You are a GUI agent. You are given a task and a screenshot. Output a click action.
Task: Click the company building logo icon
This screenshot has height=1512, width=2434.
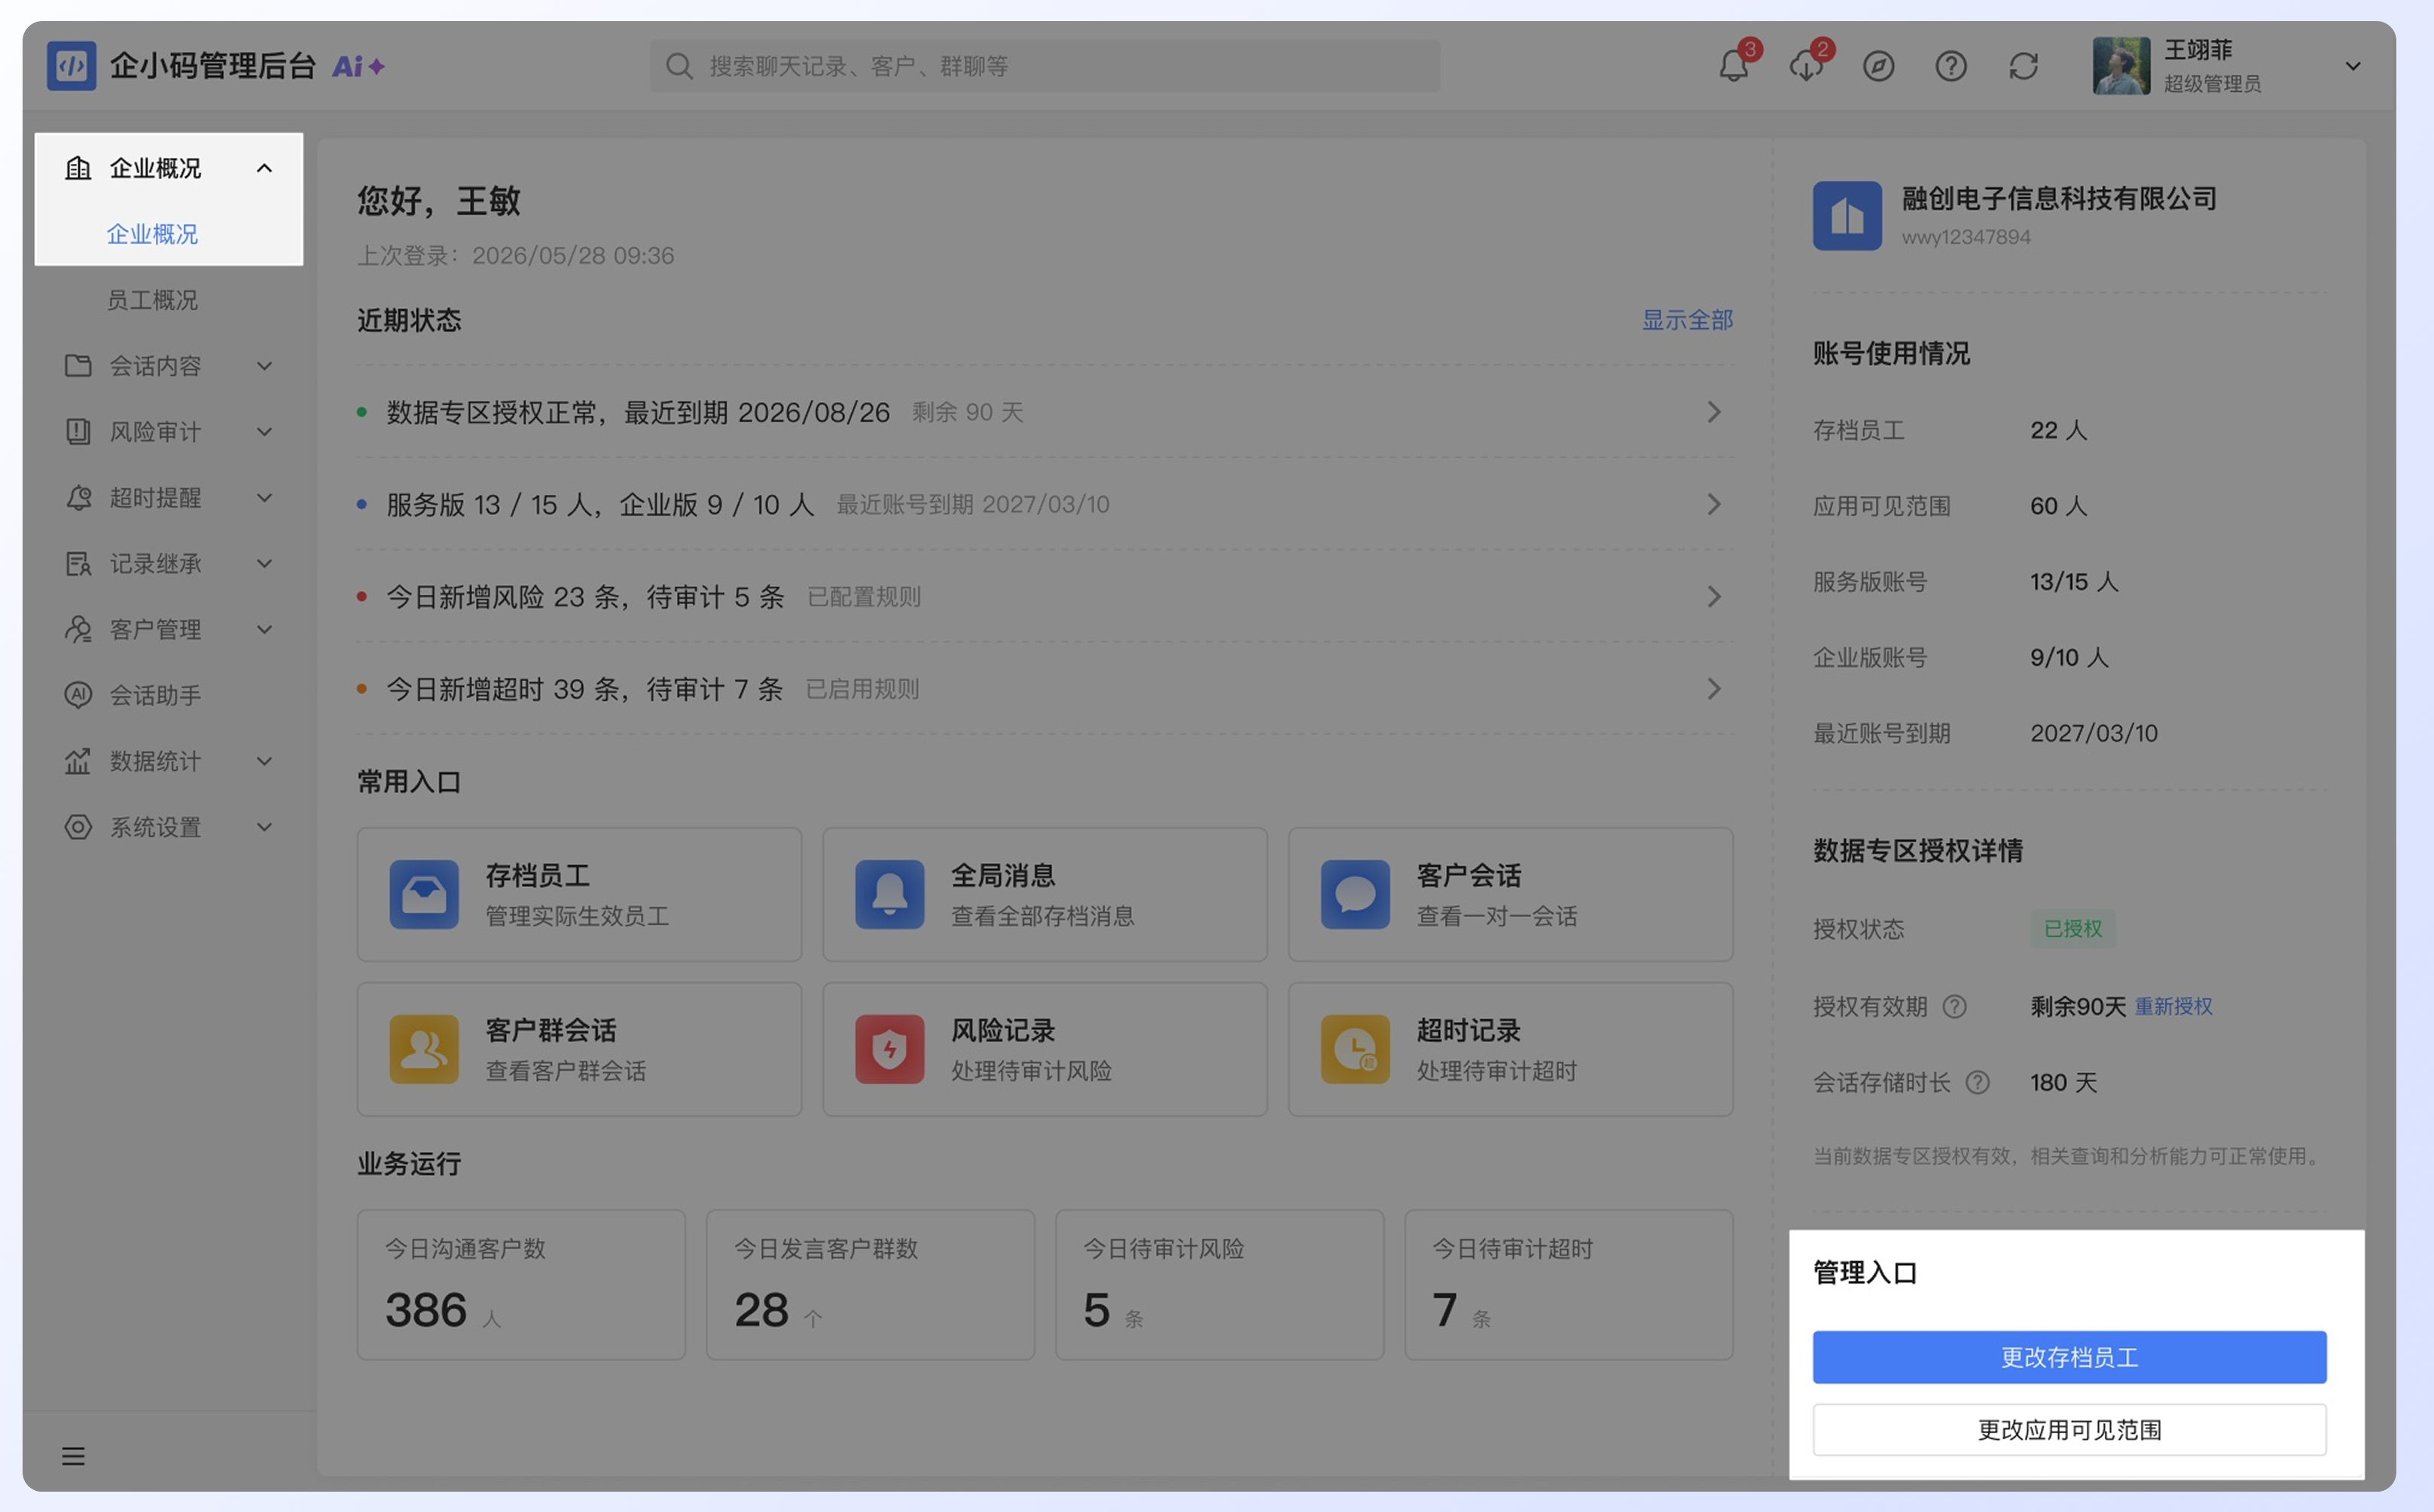click(1847, 215)
